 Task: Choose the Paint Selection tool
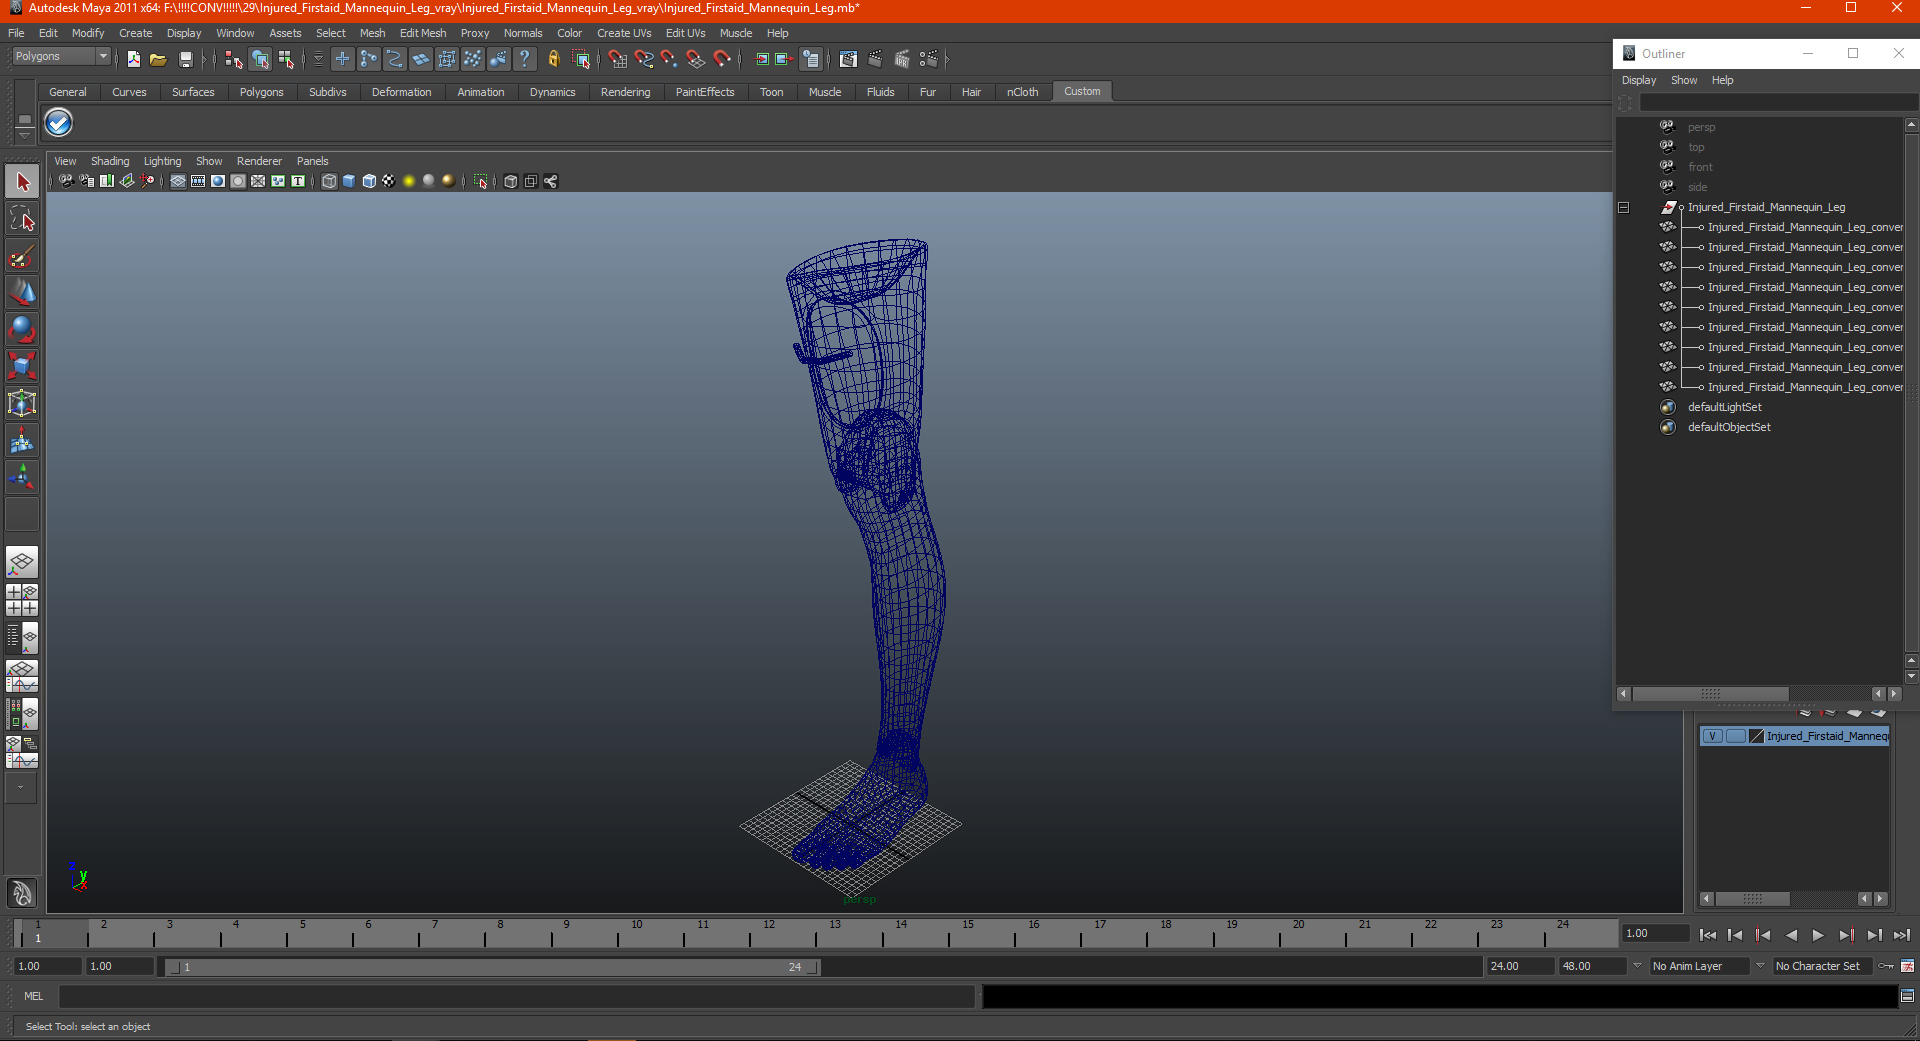coord(22,256)
